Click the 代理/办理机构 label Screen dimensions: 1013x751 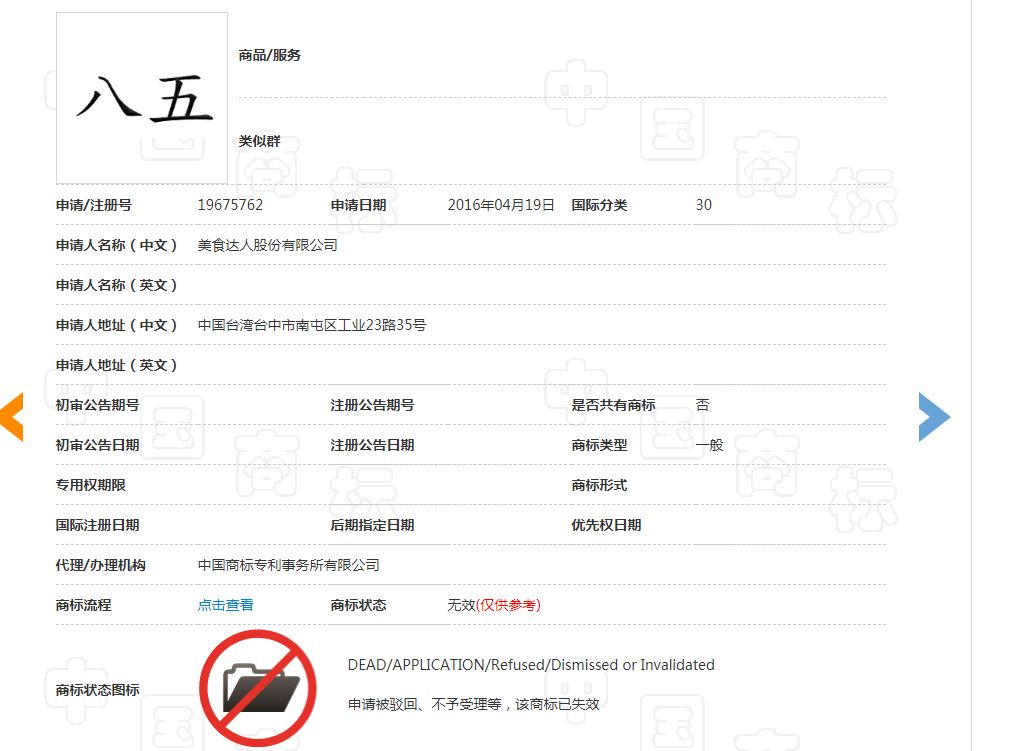click(101, 565)
